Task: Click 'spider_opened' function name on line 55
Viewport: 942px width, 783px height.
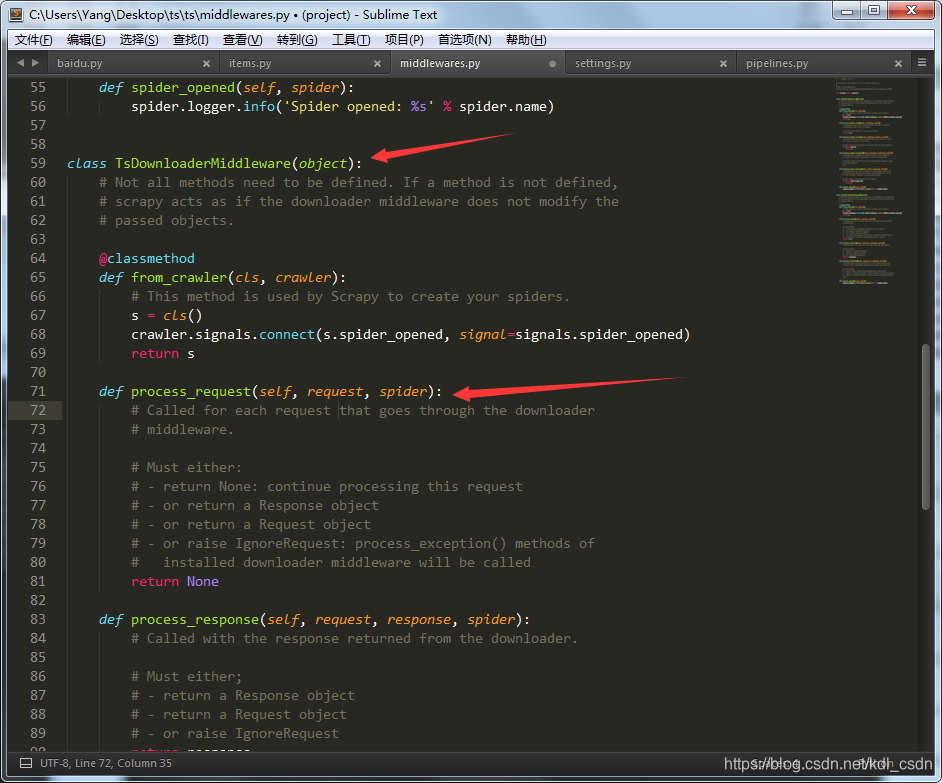Action: point(183,88)
